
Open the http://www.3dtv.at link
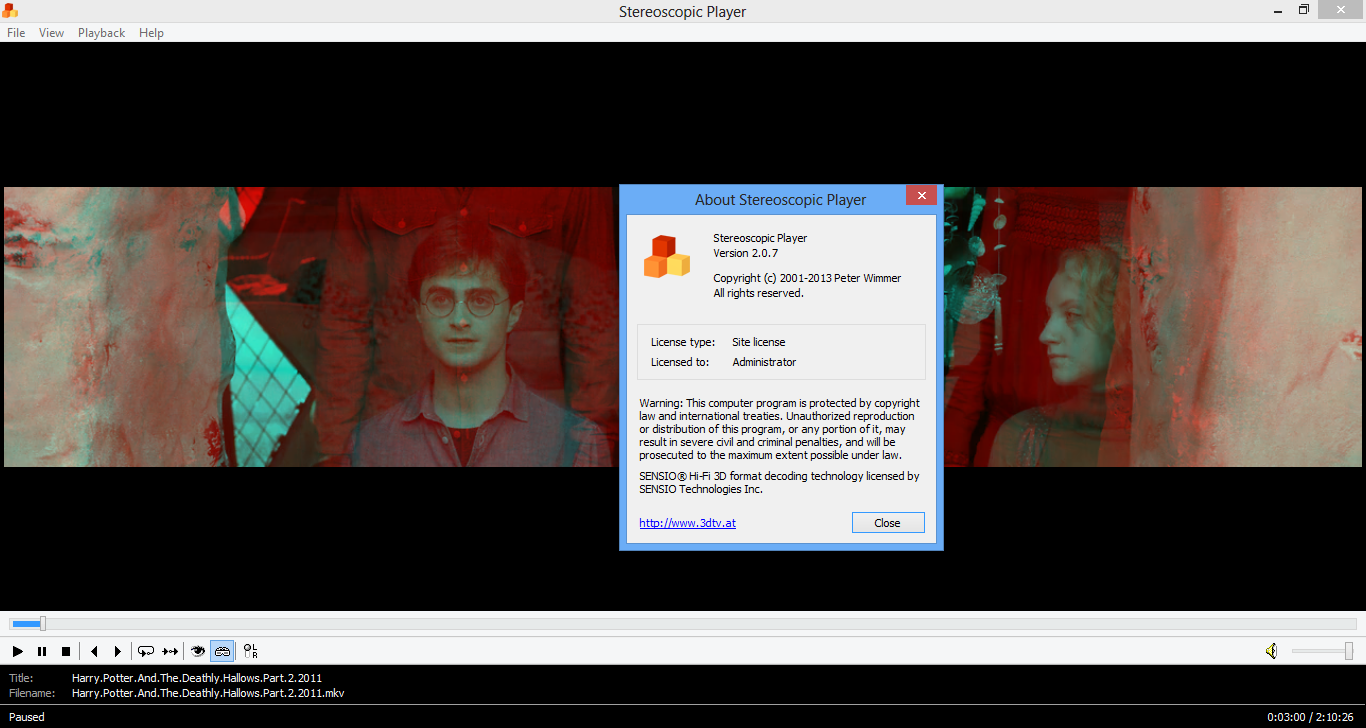687,523
